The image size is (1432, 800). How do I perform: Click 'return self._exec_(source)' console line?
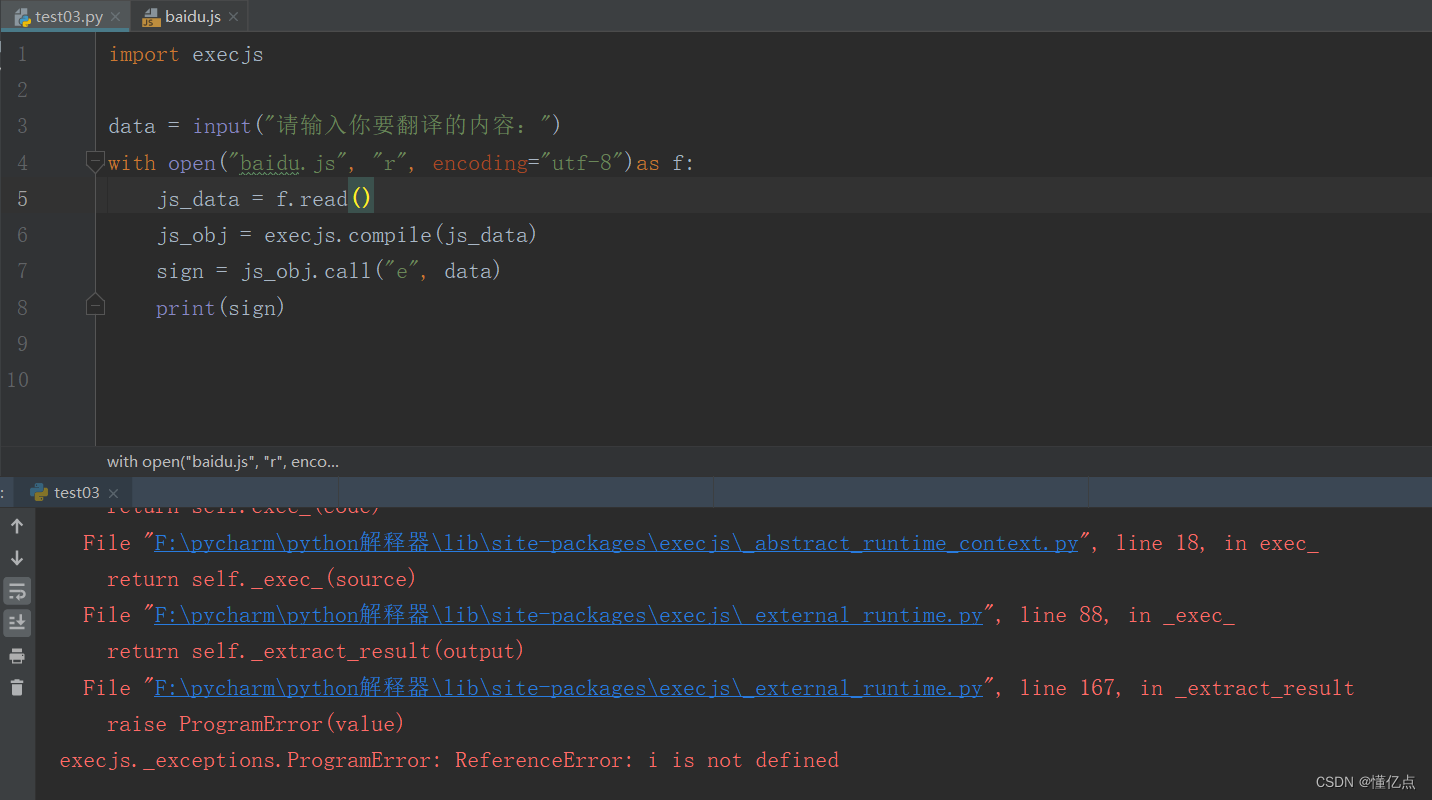pyautogui.click(x=261, y=579)
